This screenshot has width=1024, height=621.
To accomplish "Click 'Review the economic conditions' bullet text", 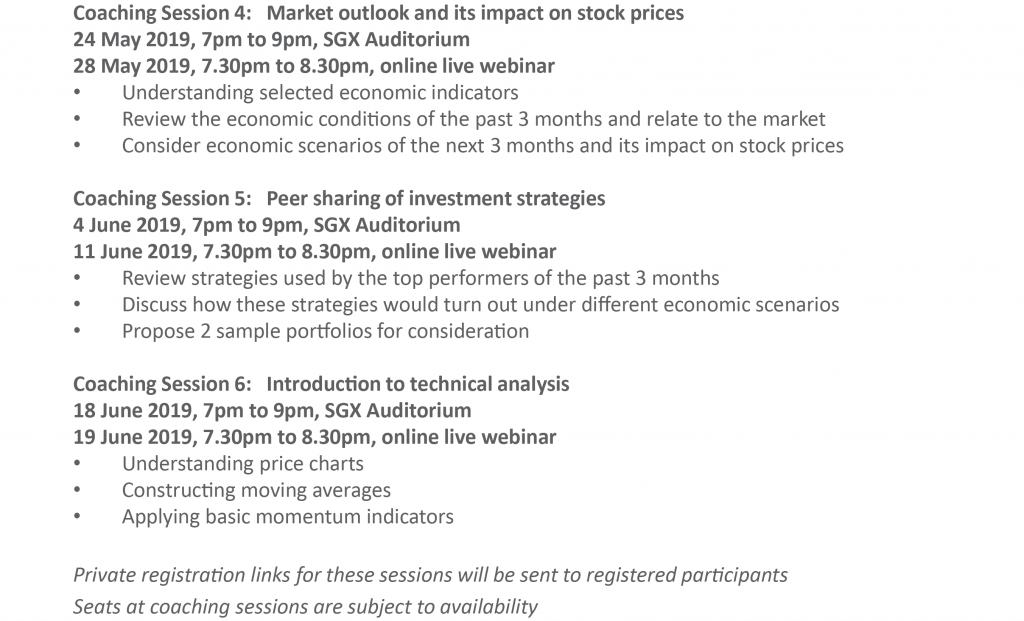I will tap(473, 119).
